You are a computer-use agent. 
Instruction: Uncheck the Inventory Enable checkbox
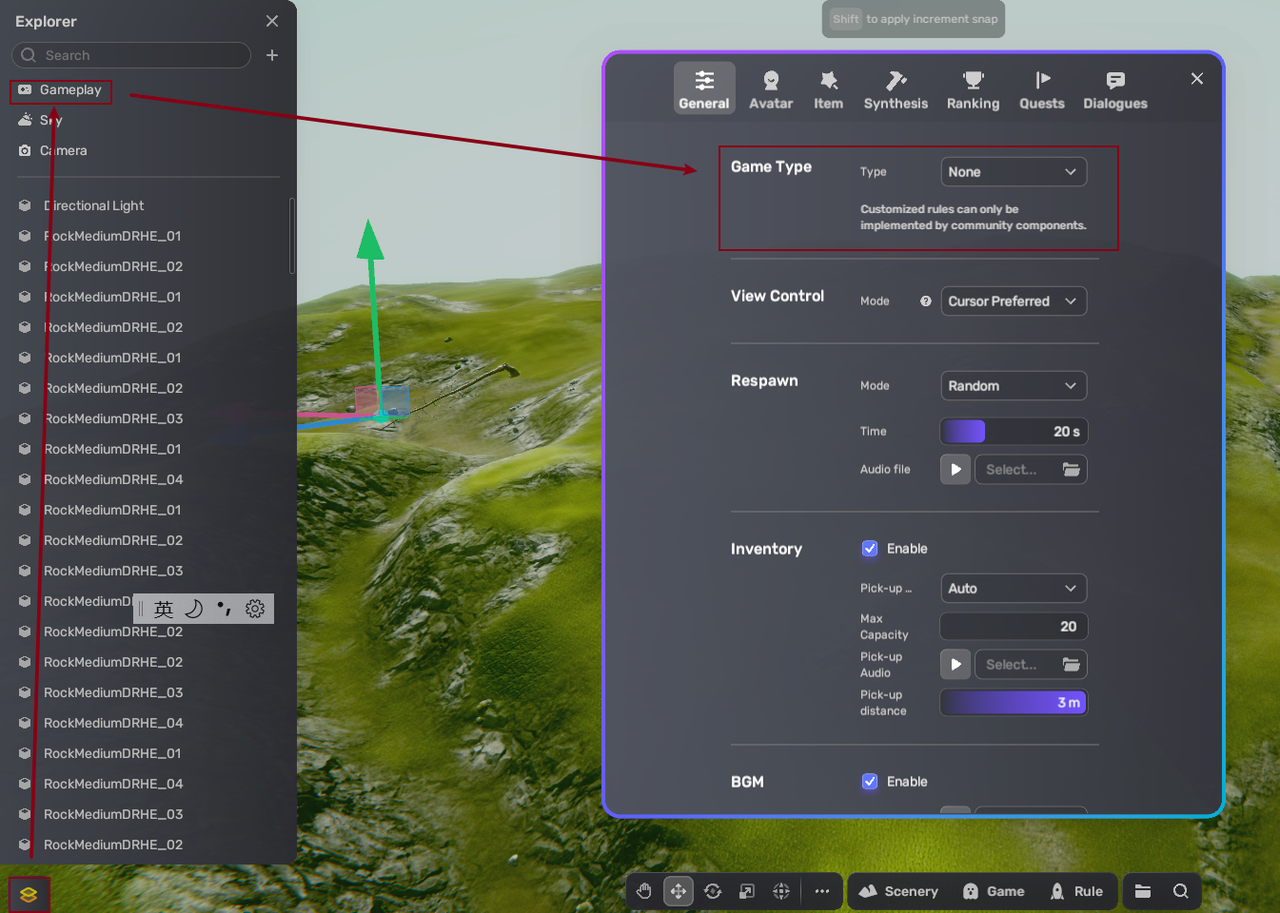(x=870, y=549)
